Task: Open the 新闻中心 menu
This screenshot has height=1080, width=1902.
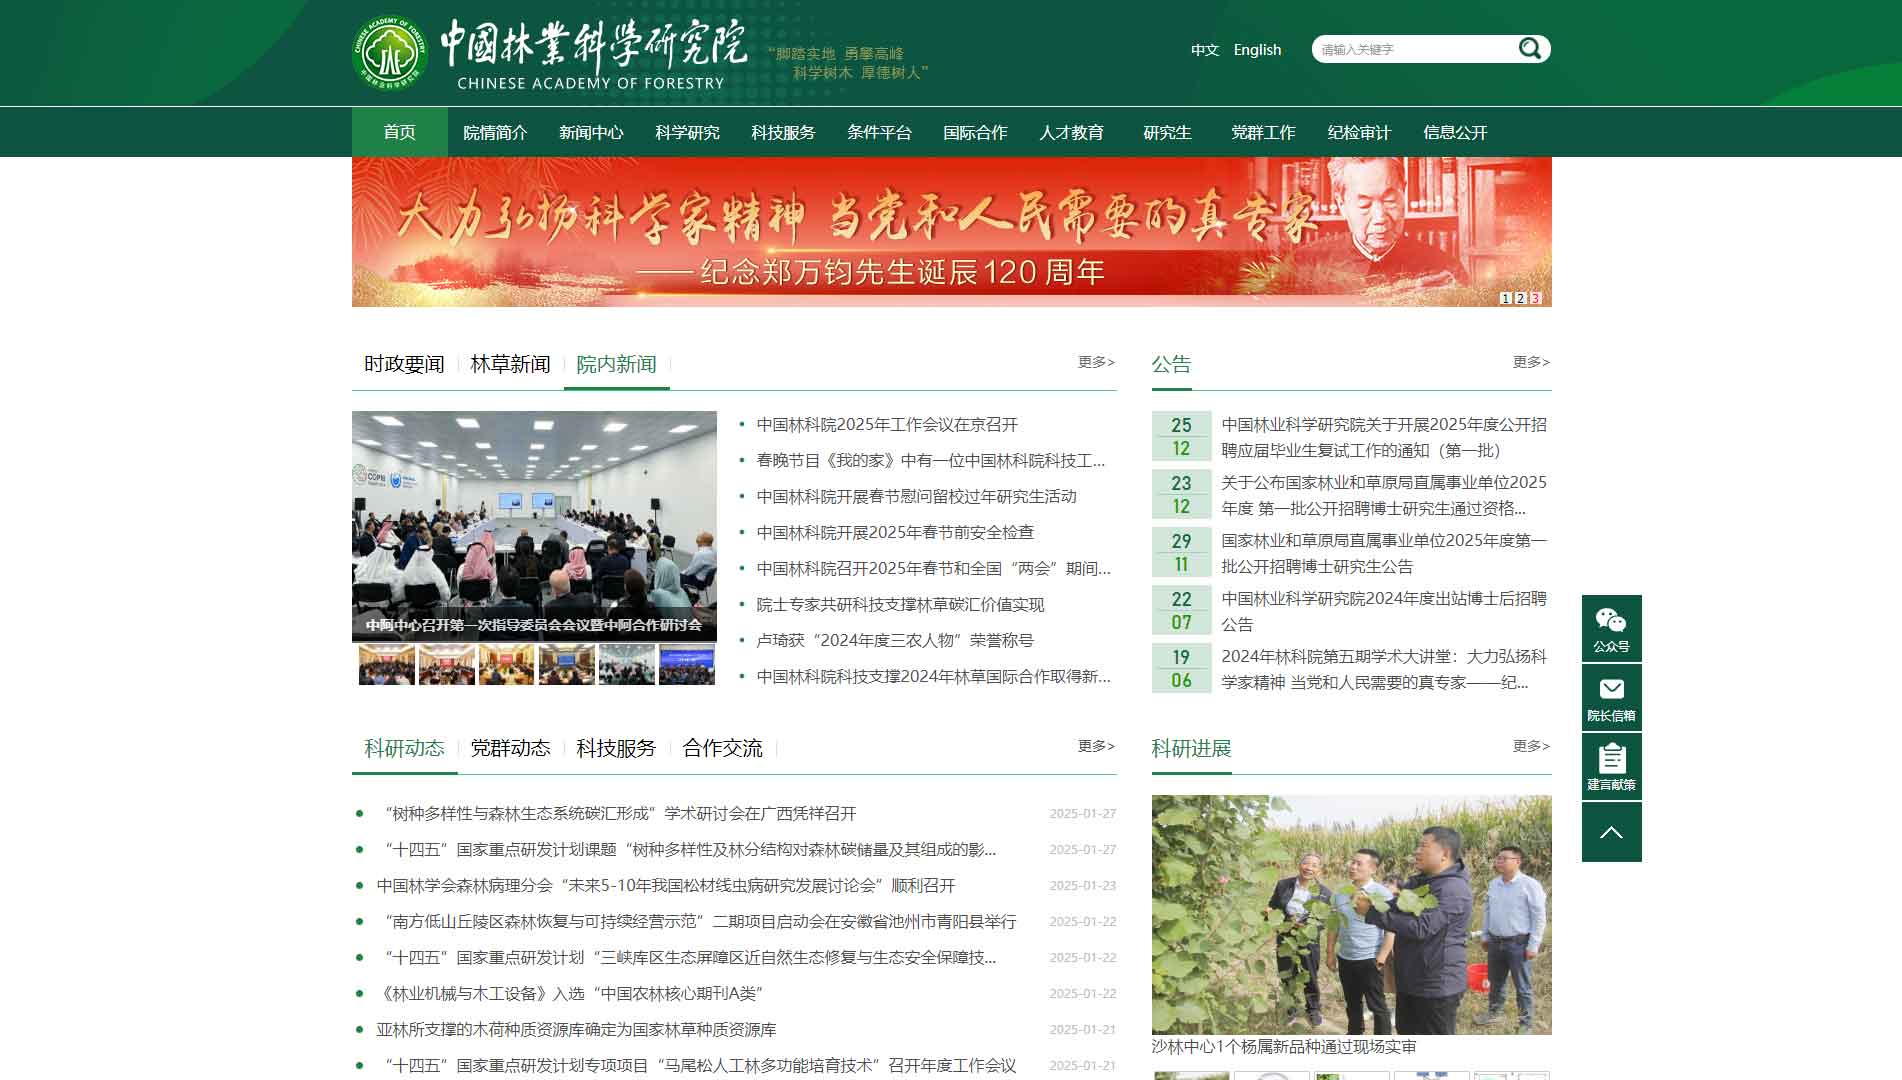Action: tap(591, 132)
